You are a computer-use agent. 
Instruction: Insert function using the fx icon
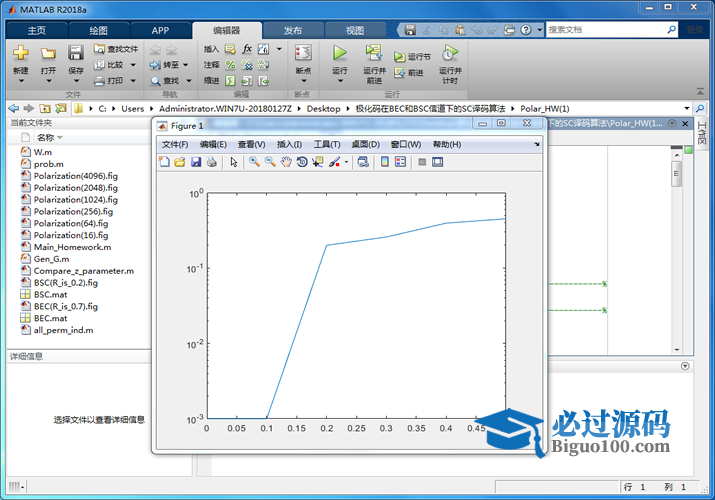click(247, 49)
